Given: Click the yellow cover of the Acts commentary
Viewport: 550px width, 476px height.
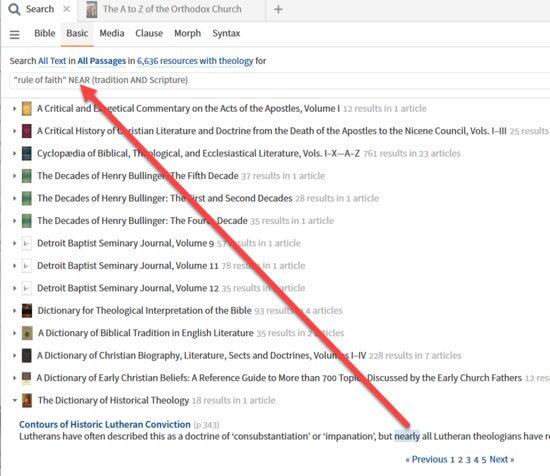Looking at the screenshot, I should 27,108.
